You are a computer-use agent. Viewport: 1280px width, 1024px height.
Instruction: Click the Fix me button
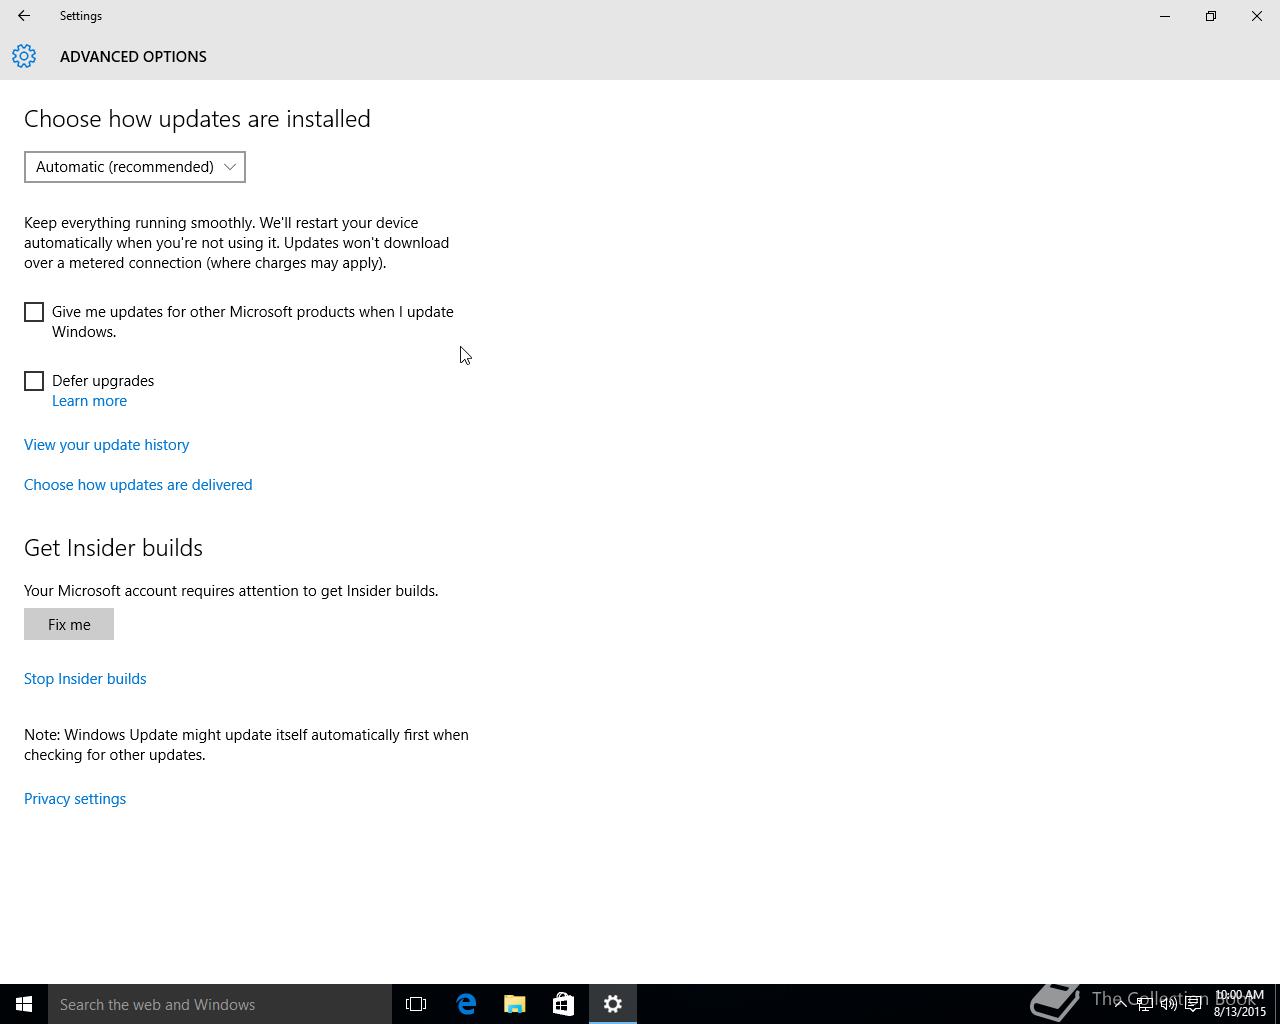click(x=69, y=624)
